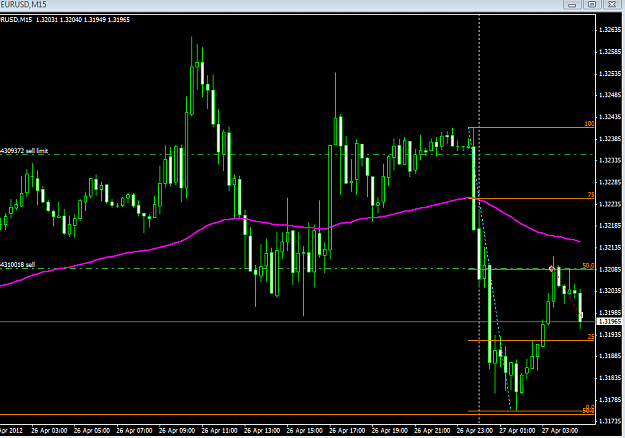Click price scale value 1.32085
625x438 pixels.
tap(610, 269)
